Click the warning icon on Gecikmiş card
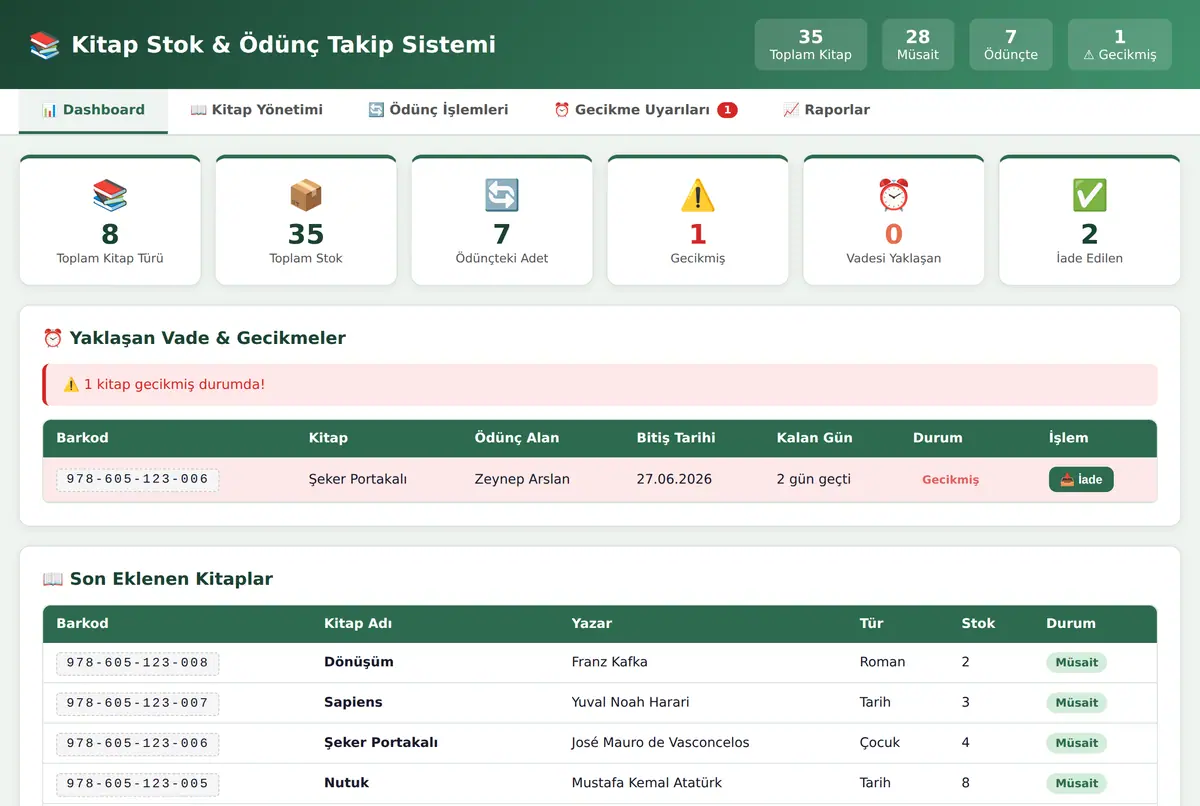The image size is (1200, 806). [698, 195]
